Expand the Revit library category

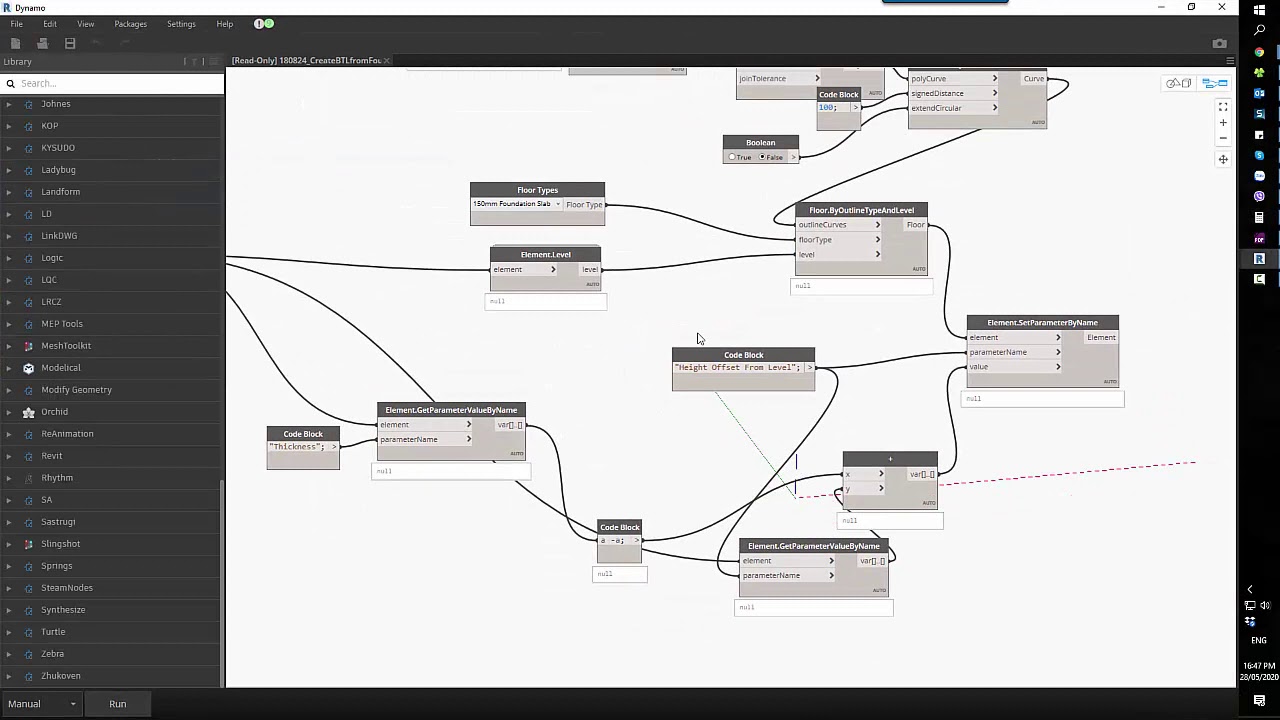[x=9, y=456]
